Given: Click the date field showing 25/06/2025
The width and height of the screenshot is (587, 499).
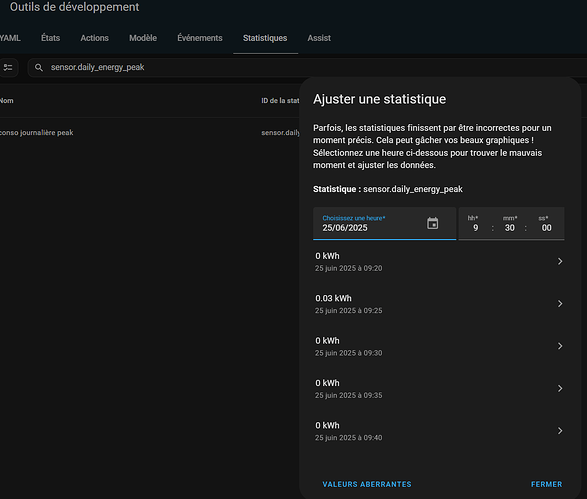Looking at the screenshot, I should pyautogui.click(x=384, y=223).
